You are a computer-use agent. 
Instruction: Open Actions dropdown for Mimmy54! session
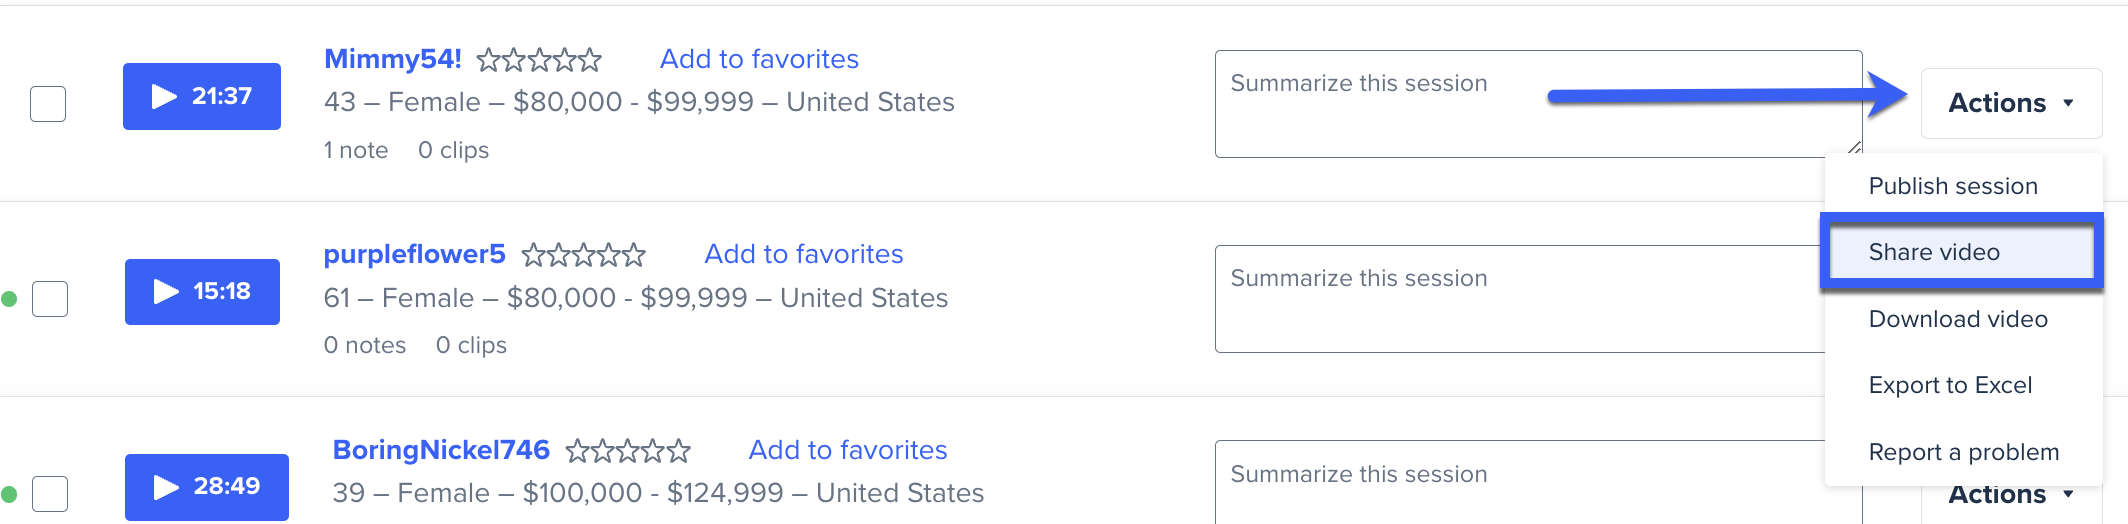pos(2011,103)
